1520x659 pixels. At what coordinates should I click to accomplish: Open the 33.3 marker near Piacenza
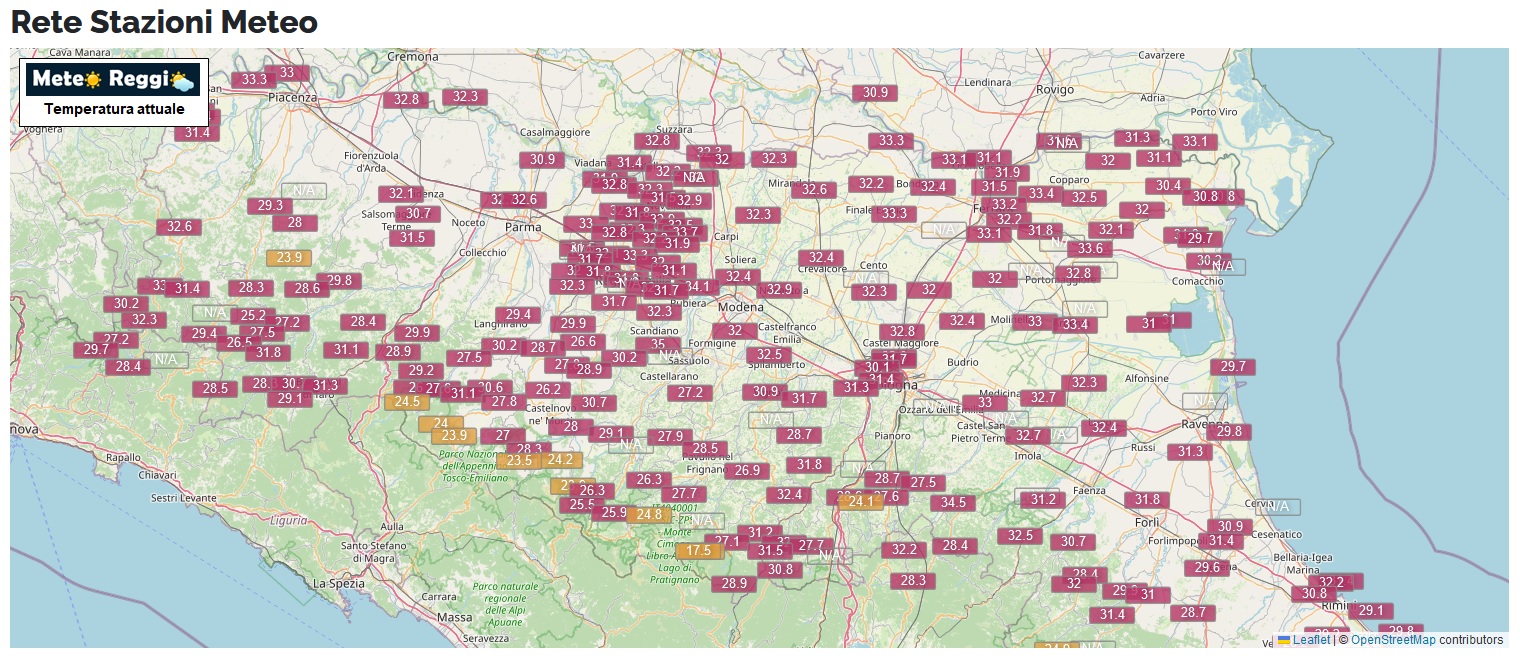254,80
